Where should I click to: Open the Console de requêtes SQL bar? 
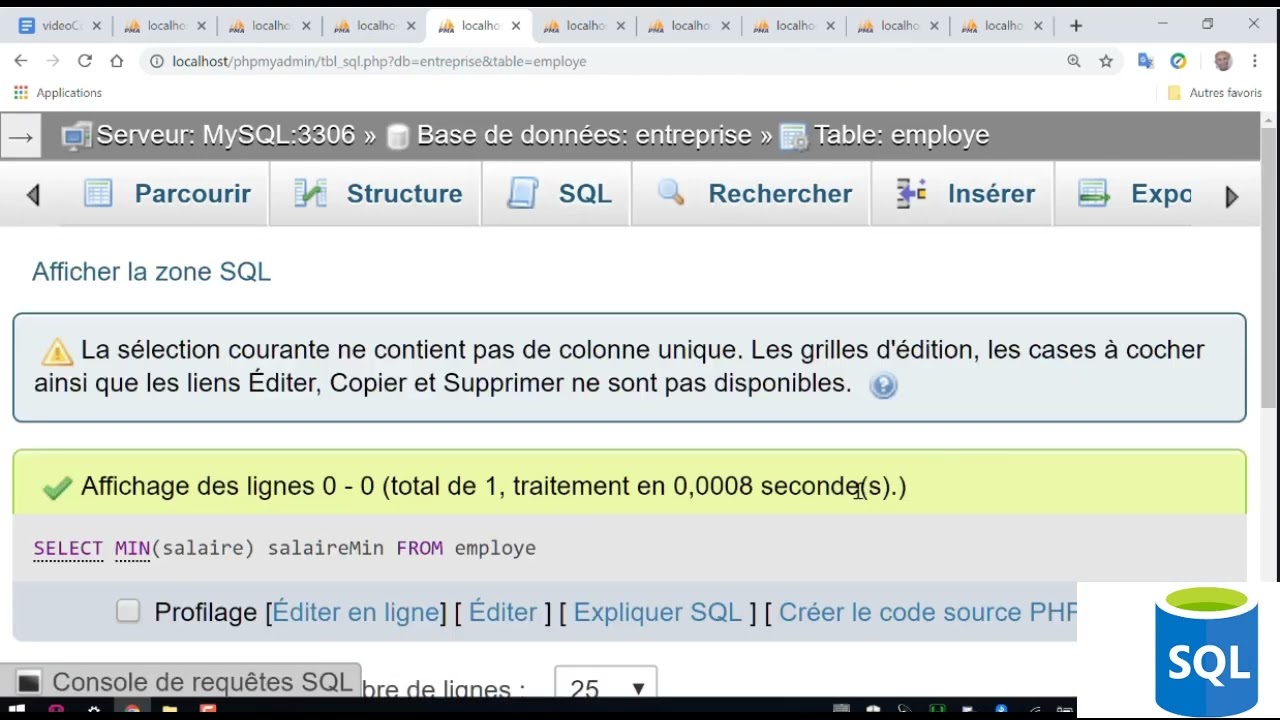(180, 682)
